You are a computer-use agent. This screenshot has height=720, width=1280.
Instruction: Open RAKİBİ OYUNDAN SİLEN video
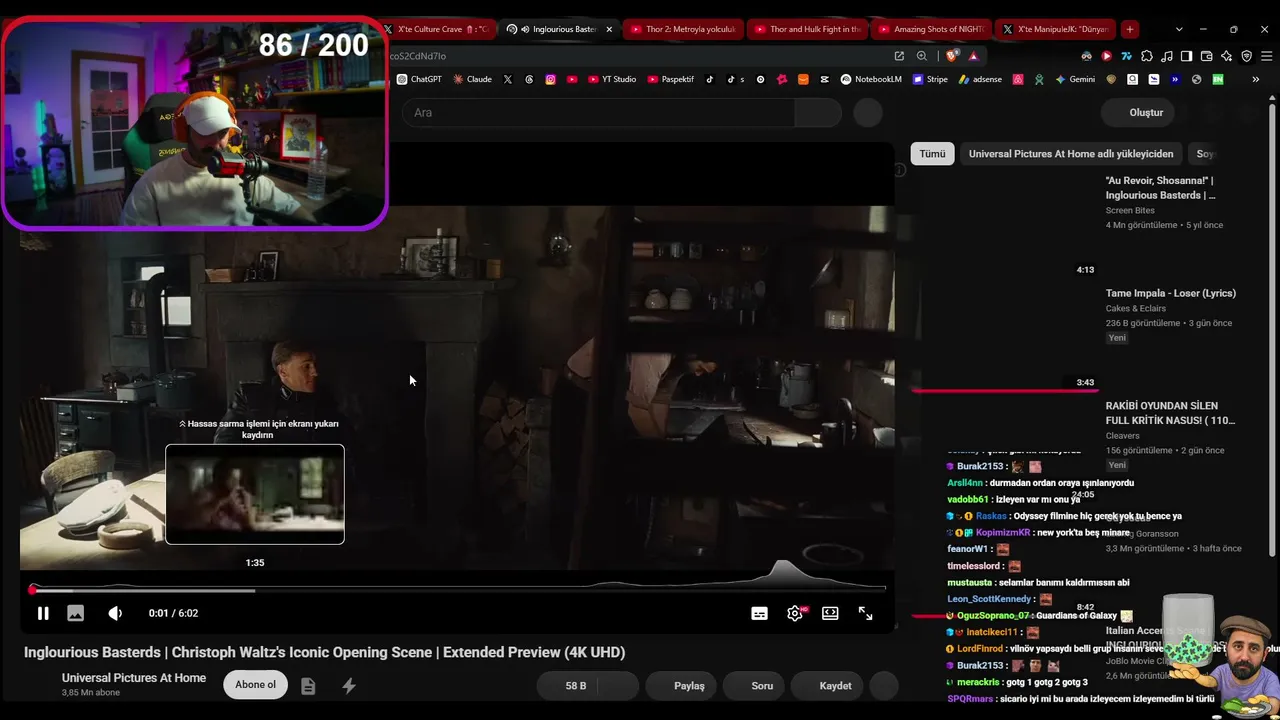[x=1170, y=413]
